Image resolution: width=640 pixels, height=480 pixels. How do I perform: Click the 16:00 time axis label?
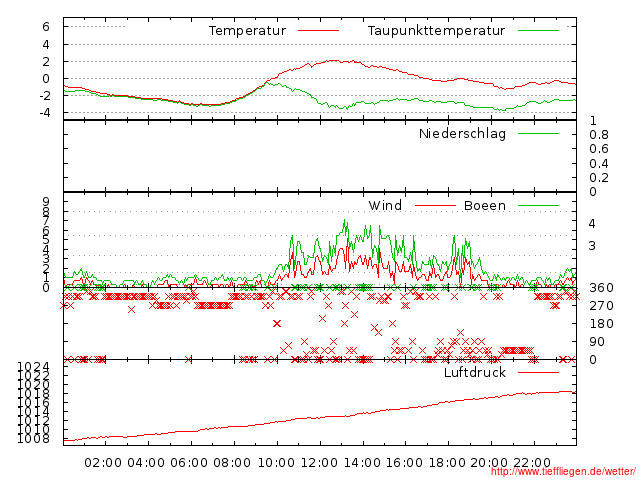[404, 463]
